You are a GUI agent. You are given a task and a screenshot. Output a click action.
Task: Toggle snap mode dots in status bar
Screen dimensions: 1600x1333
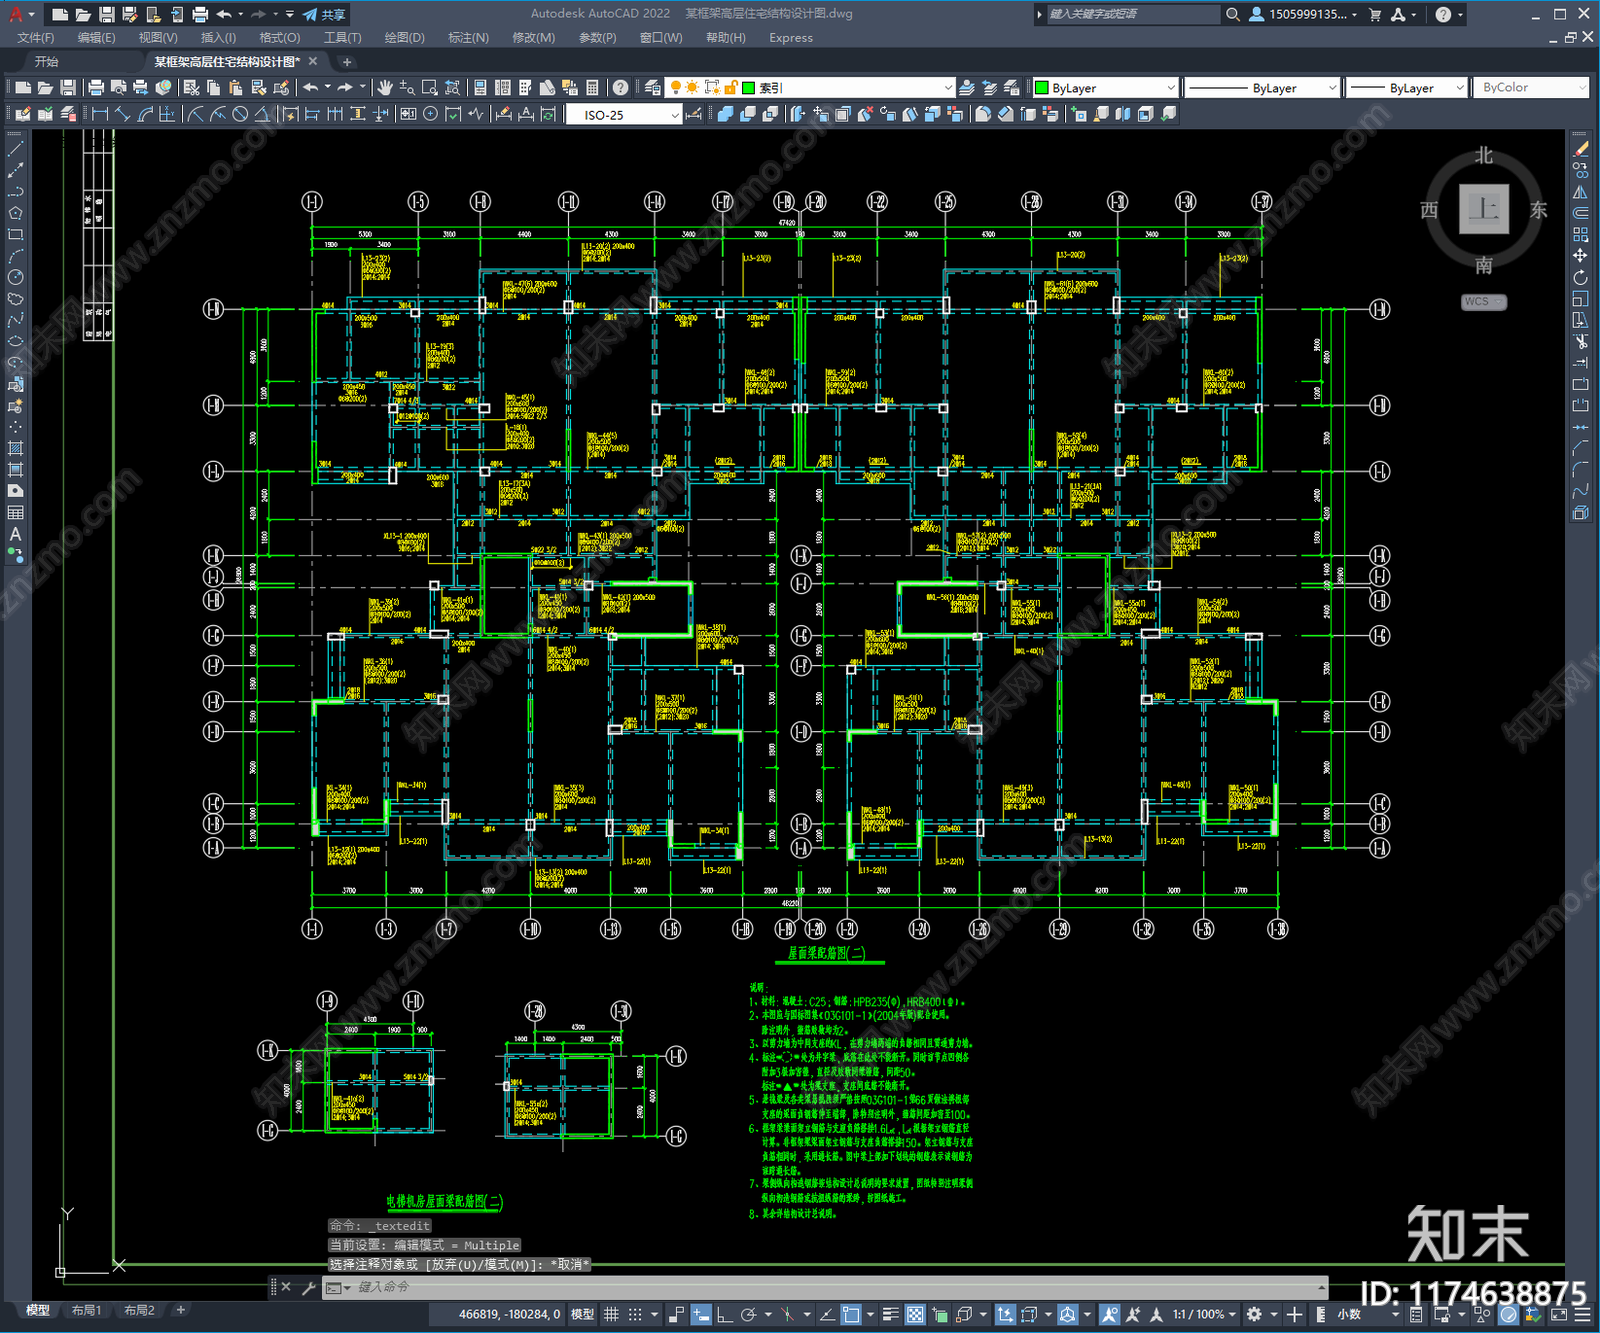point(635,1314)
